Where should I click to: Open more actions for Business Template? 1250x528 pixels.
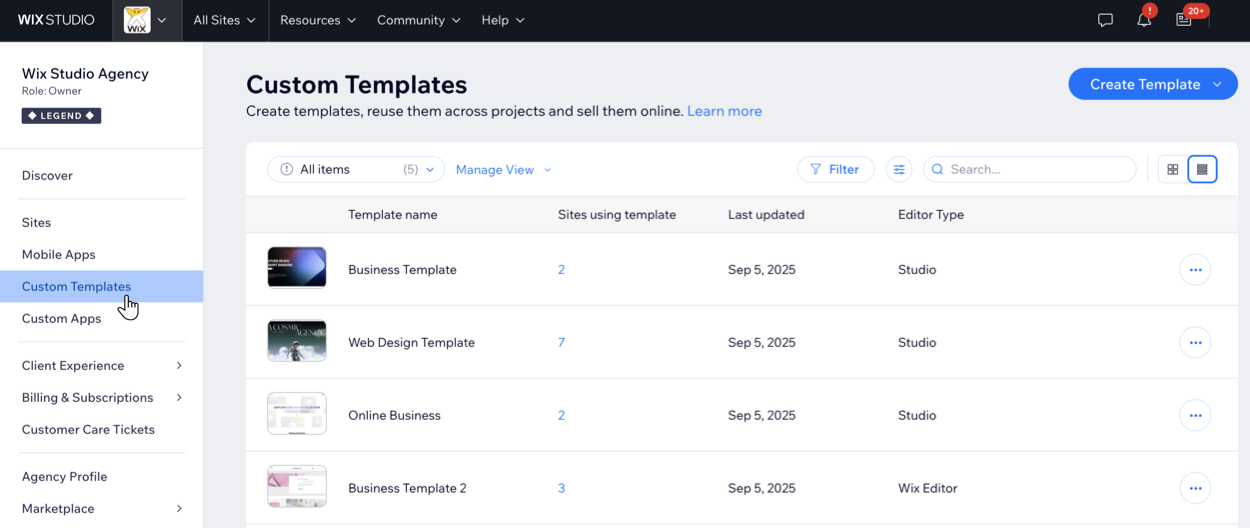pos(1195,270)
